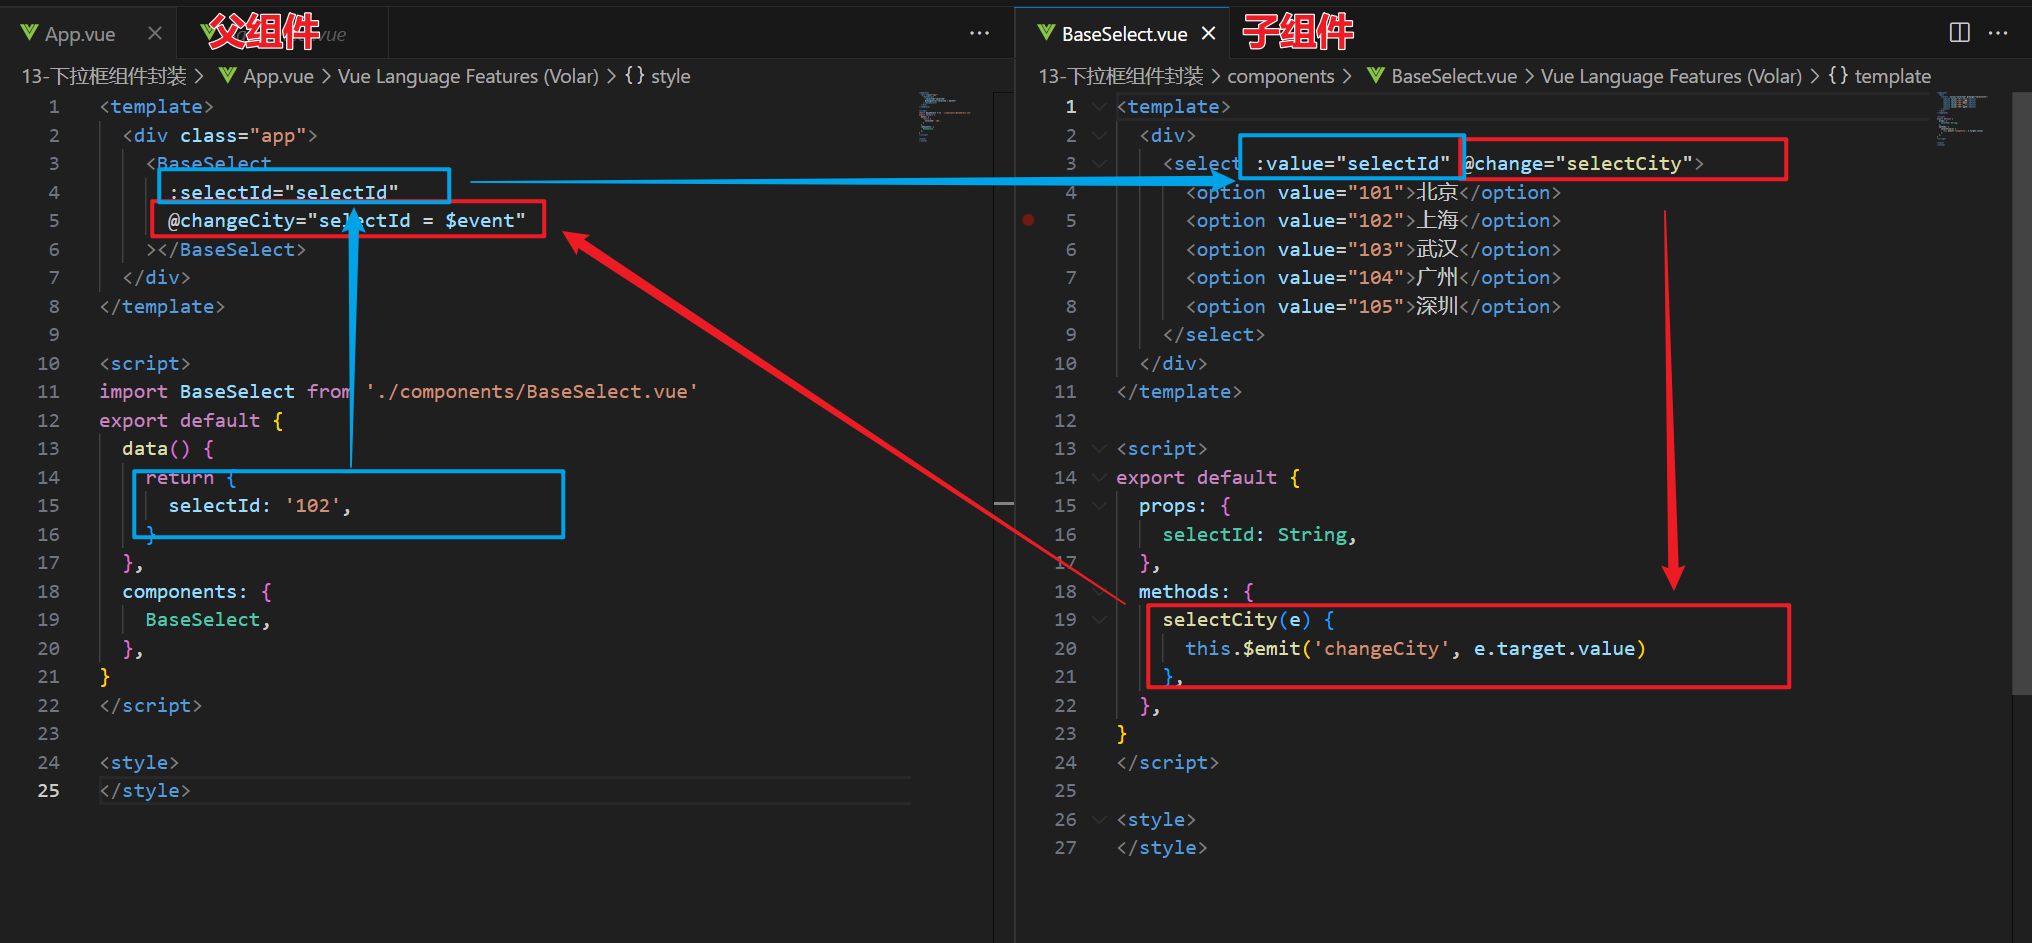Collapse the style fold on right line 26

pyautogui.click(x=1099, y=819)
